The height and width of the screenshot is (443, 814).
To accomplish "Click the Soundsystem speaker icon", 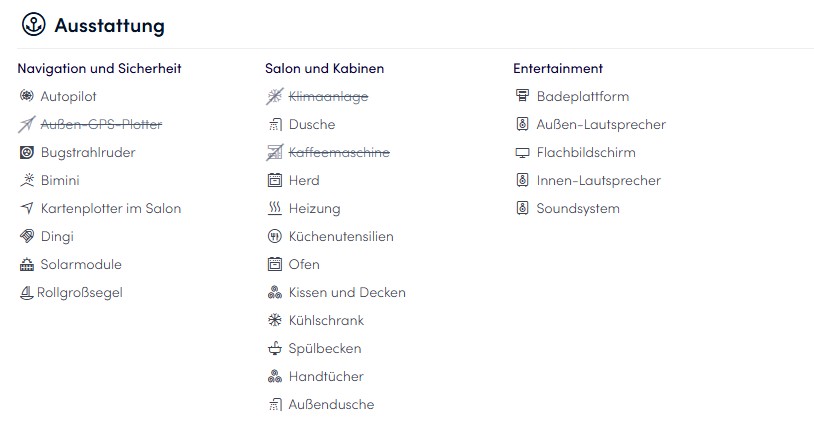I will 522,209.
